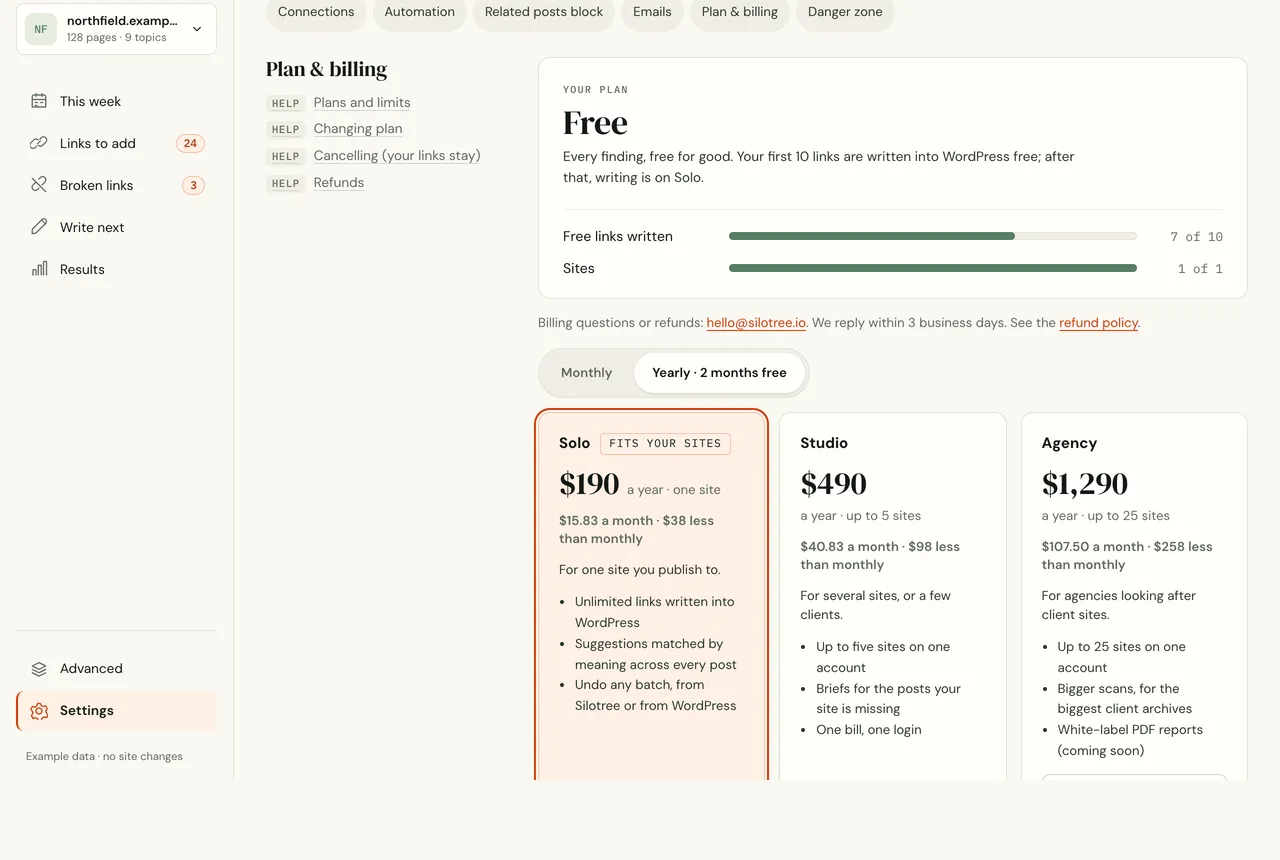Click the Advanced layers icon
Image resolution: width=1280 pixels, height=860 pixels.
(39, 669)
